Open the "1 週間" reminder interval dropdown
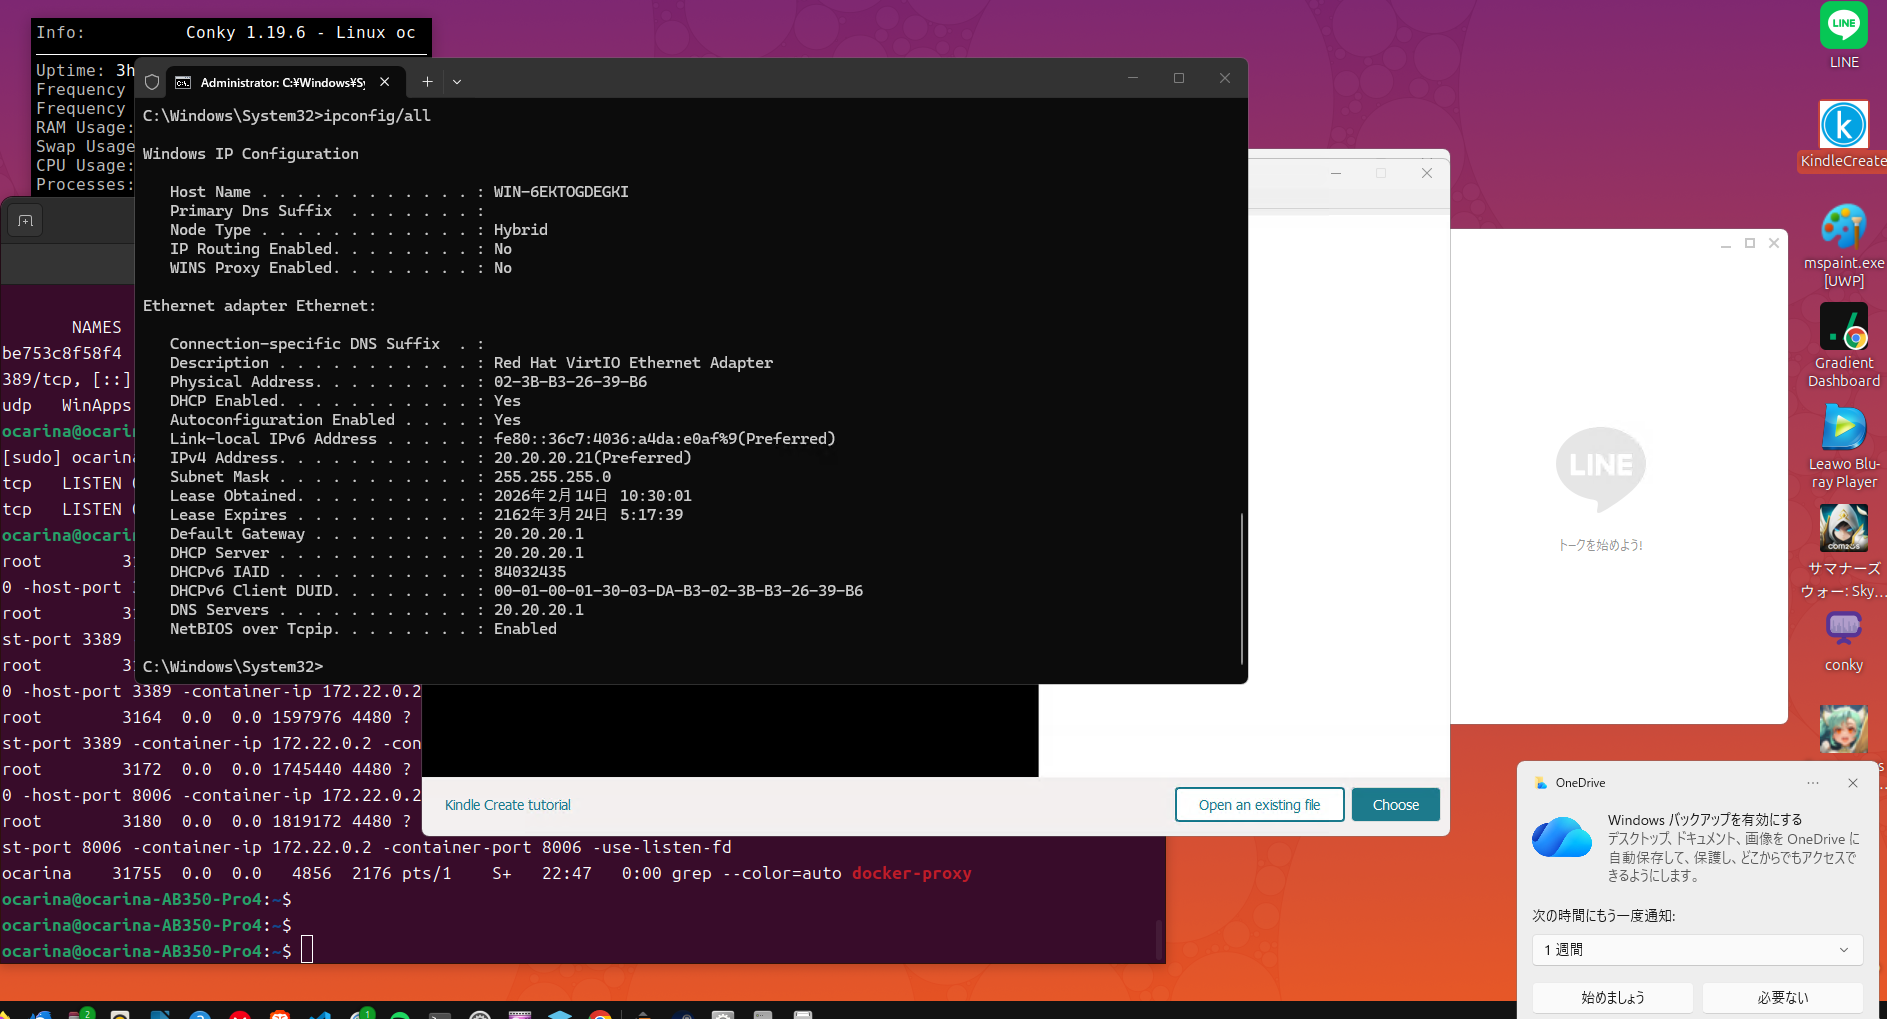This screenshot has width=1887, height=1019. (x=1697, y=949)
